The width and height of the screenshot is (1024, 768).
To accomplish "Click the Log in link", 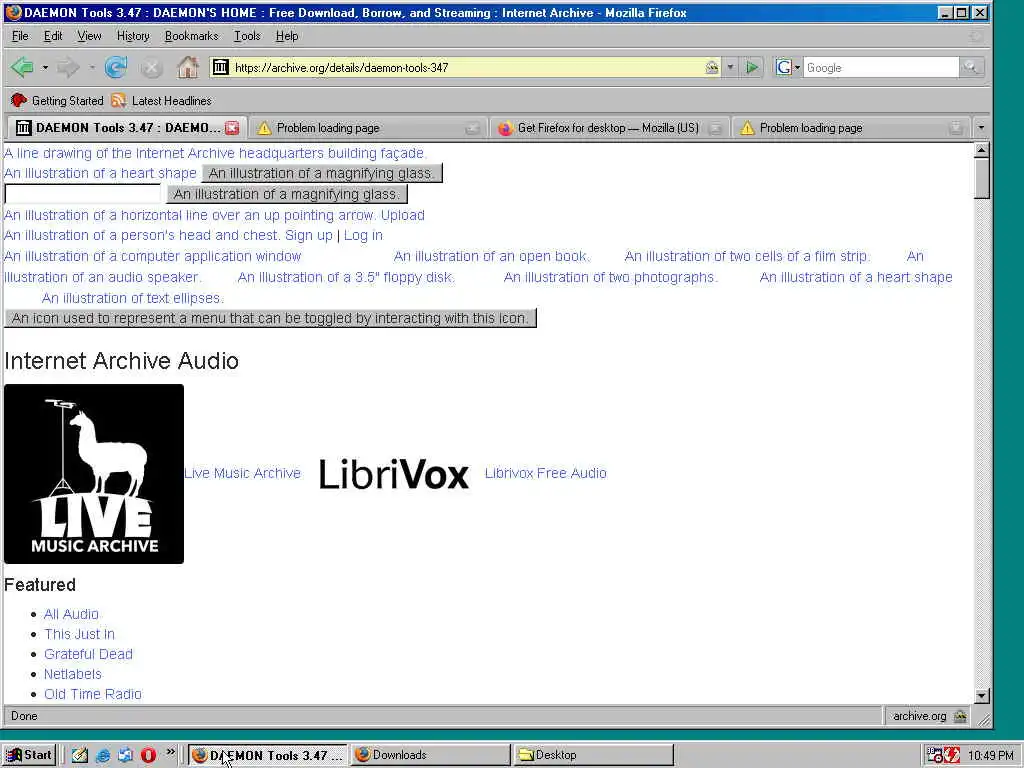I will [x=363, y=235].
